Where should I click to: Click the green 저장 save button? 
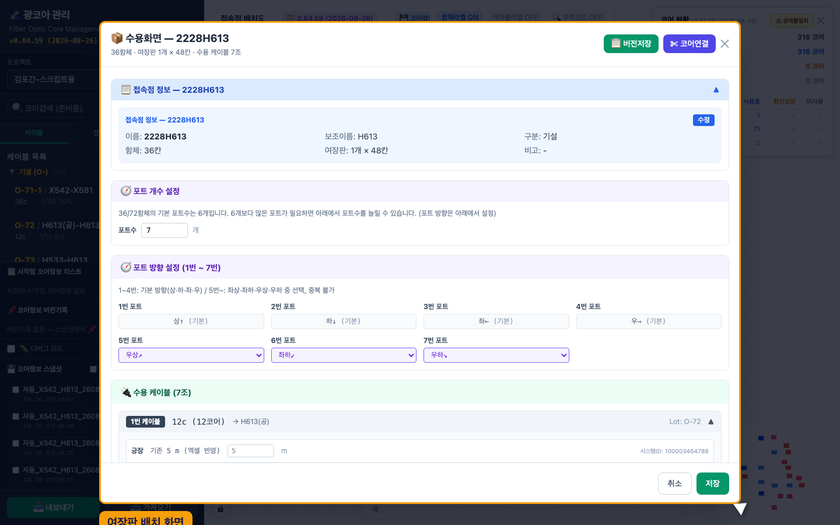pos(712,483)
